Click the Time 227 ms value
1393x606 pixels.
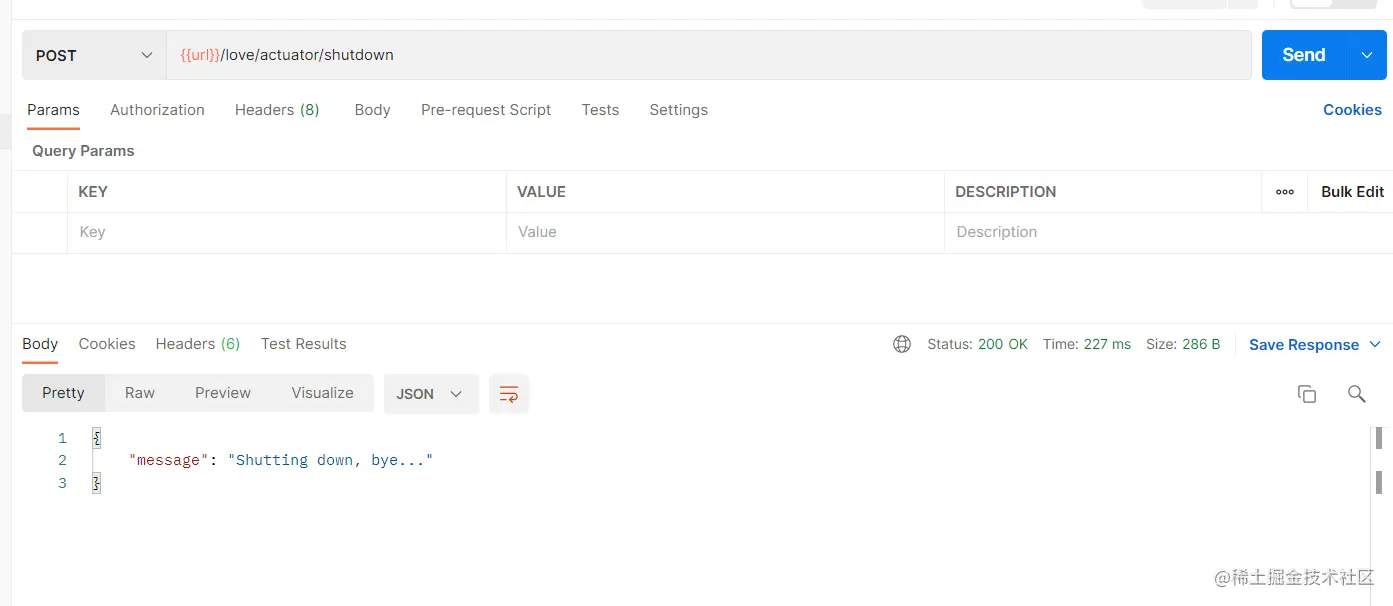[1107, 344]
